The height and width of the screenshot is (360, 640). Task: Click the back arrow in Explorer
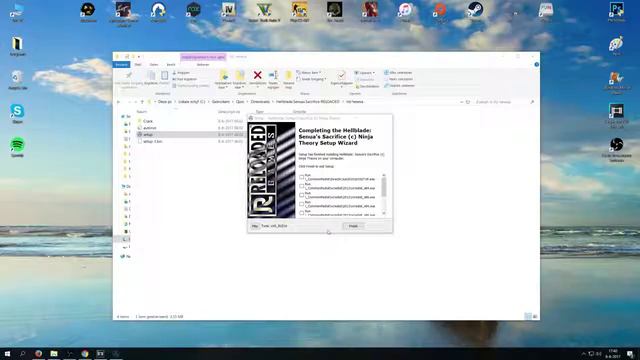pyautogui.click(x=119, y=102)
